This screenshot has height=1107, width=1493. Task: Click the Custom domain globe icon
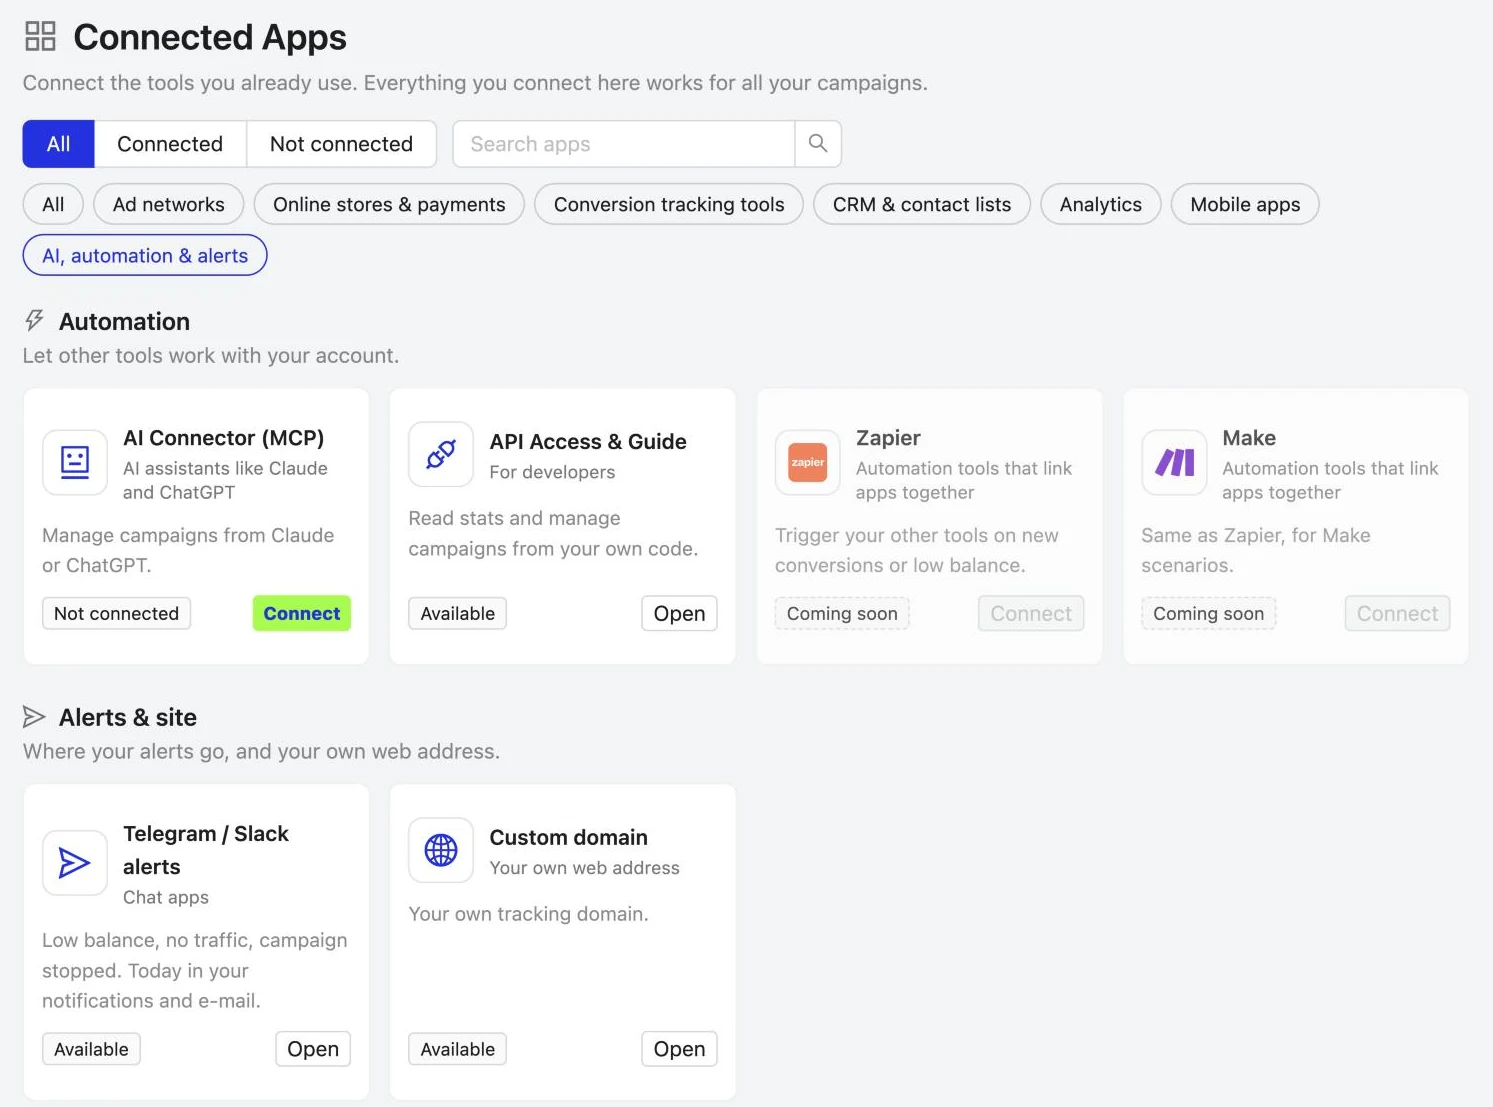[441, 850]
